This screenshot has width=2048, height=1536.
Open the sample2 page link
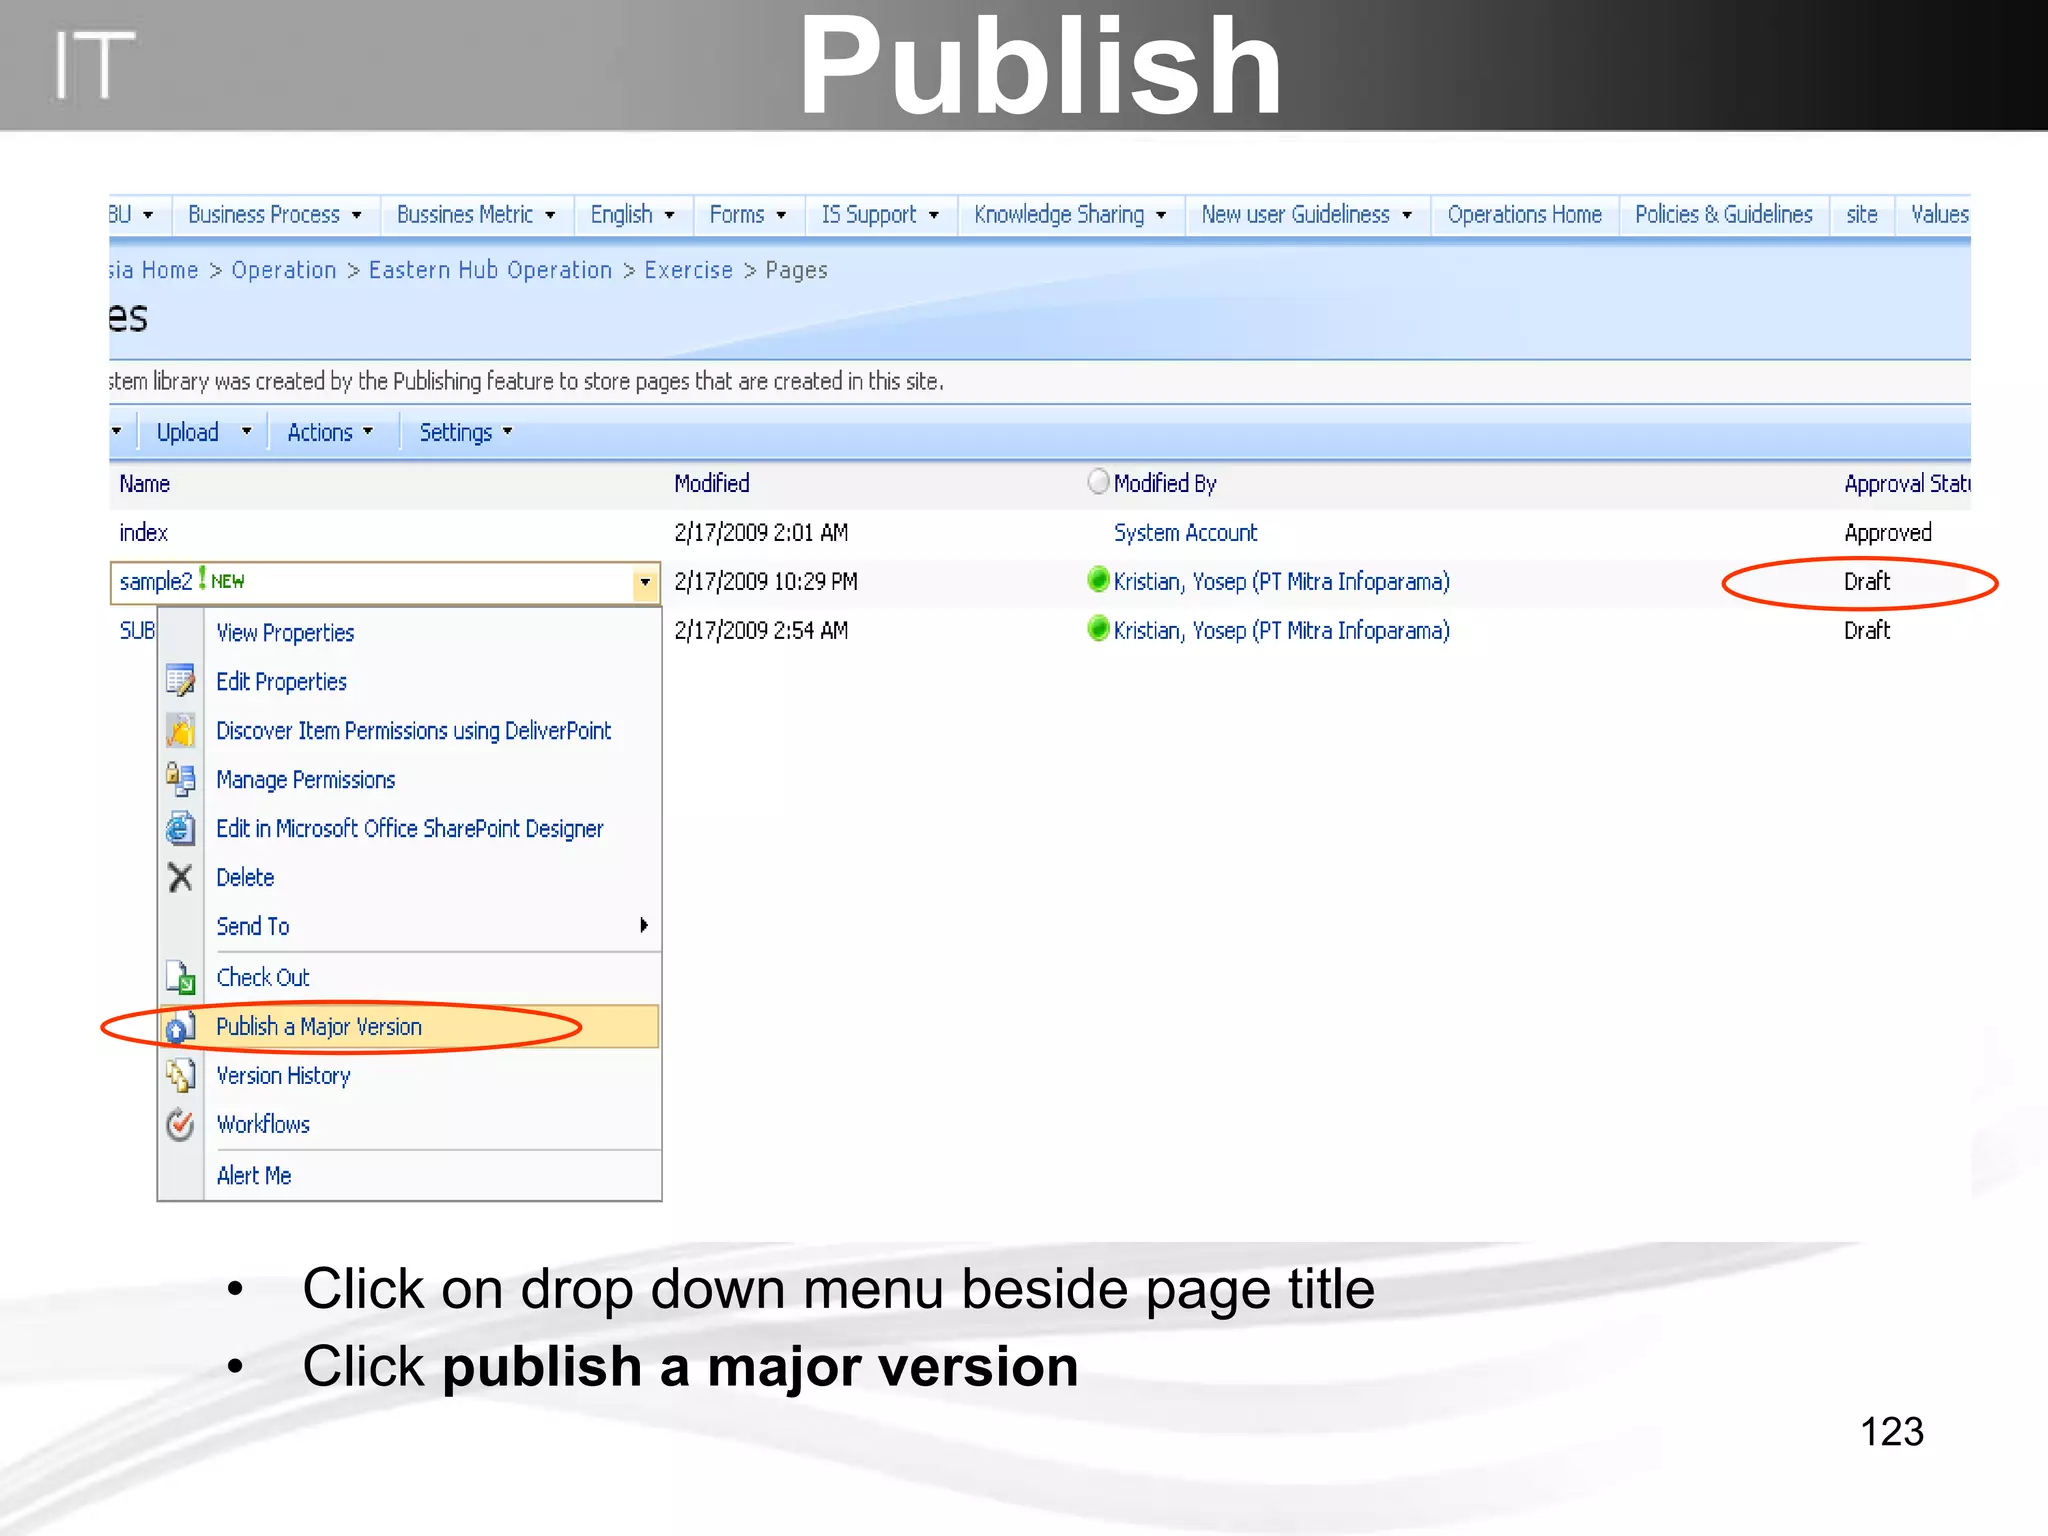155,582
